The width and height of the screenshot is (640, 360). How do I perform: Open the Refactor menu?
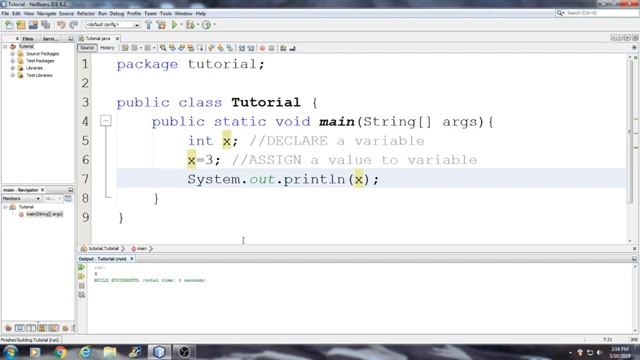86,13
